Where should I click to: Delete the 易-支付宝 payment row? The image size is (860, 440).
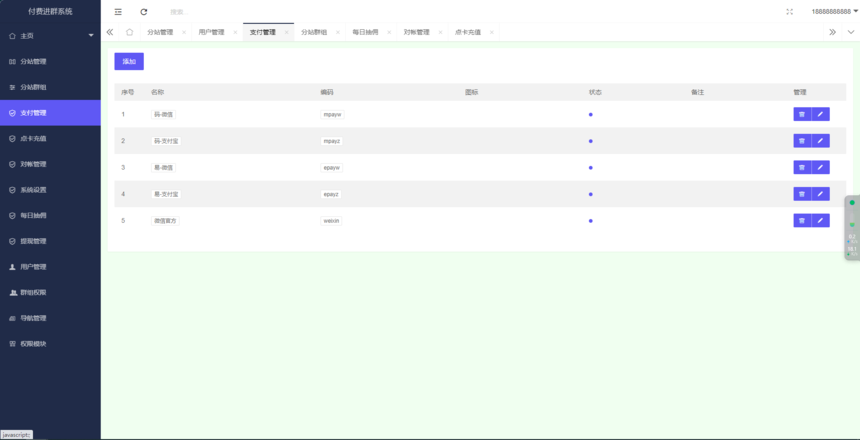click(802, 194)
